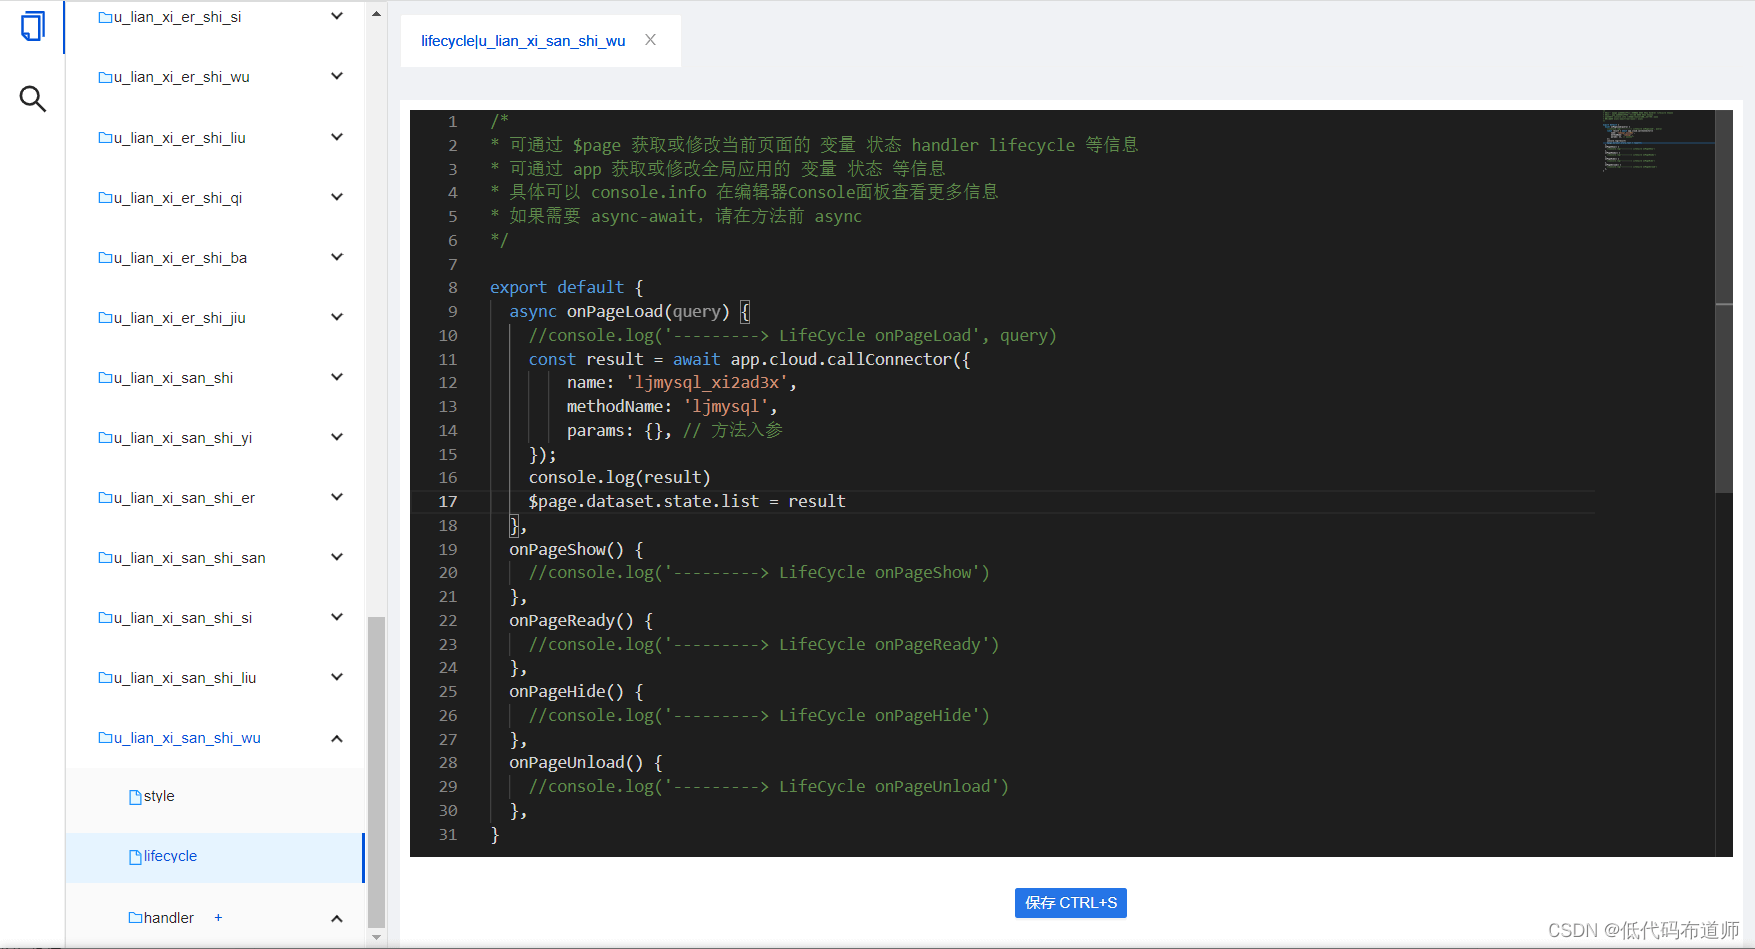1755x949 pixels.
Task: Expand the u_lian_xi_san_shi_si folder chevron
Action: 337,617
